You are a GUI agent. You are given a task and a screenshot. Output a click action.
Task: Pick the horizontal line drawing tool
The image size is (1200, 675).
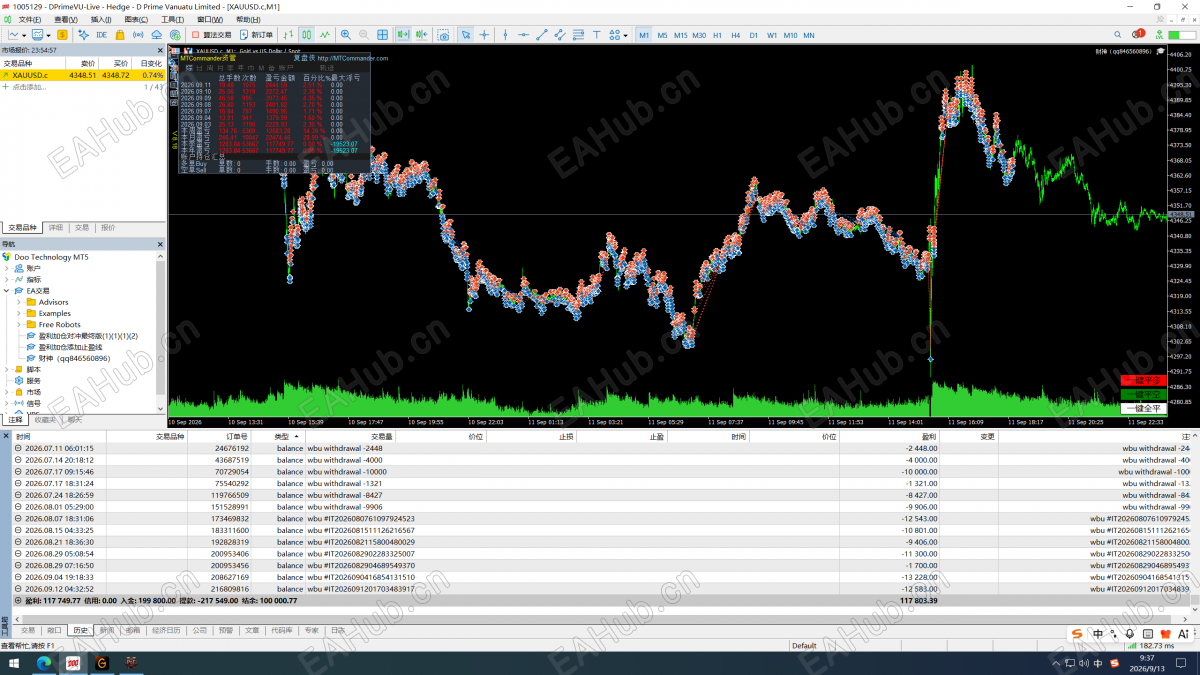click(524, 35)
